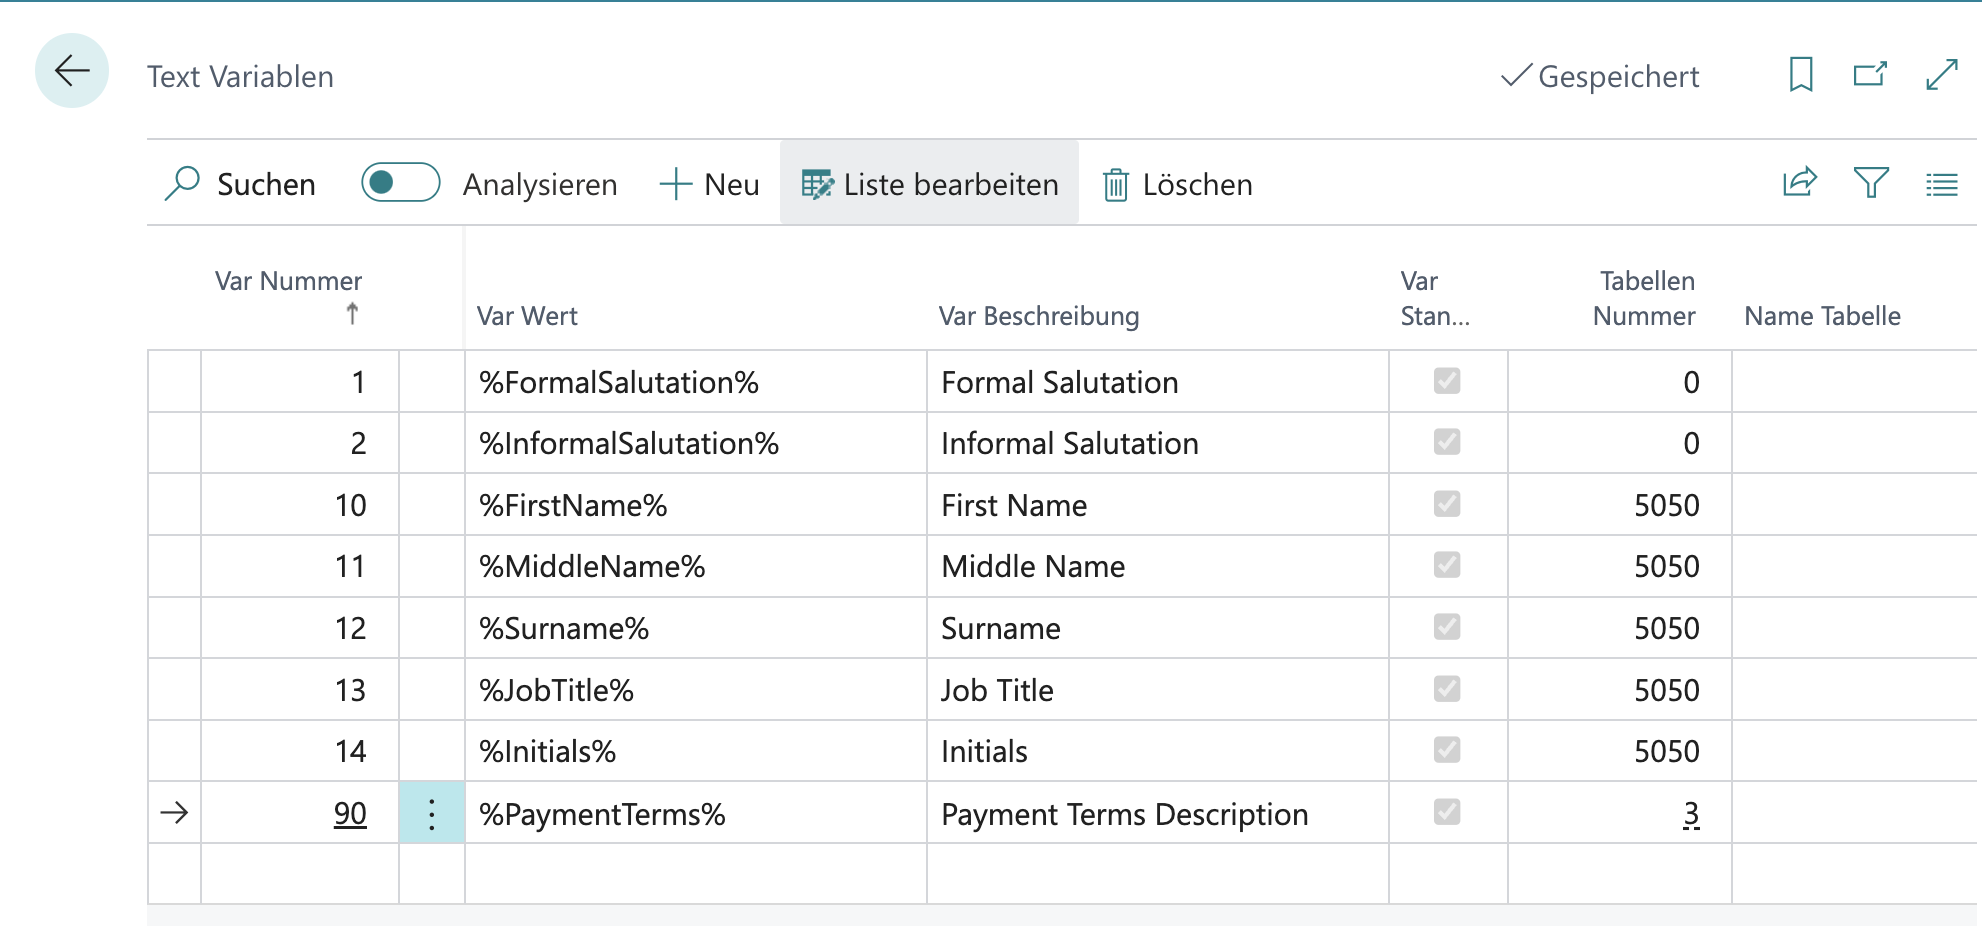Click Informal Salutation description cell
This screenshot has height=926, width=1982.
[1158, 443]
